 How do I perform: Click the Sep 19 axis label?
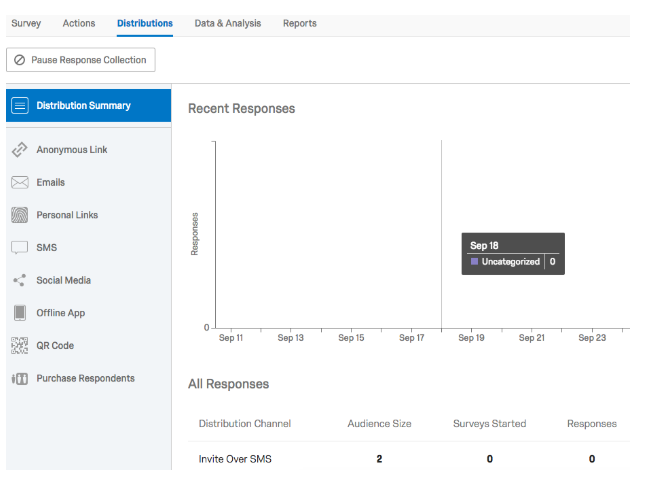471,338
